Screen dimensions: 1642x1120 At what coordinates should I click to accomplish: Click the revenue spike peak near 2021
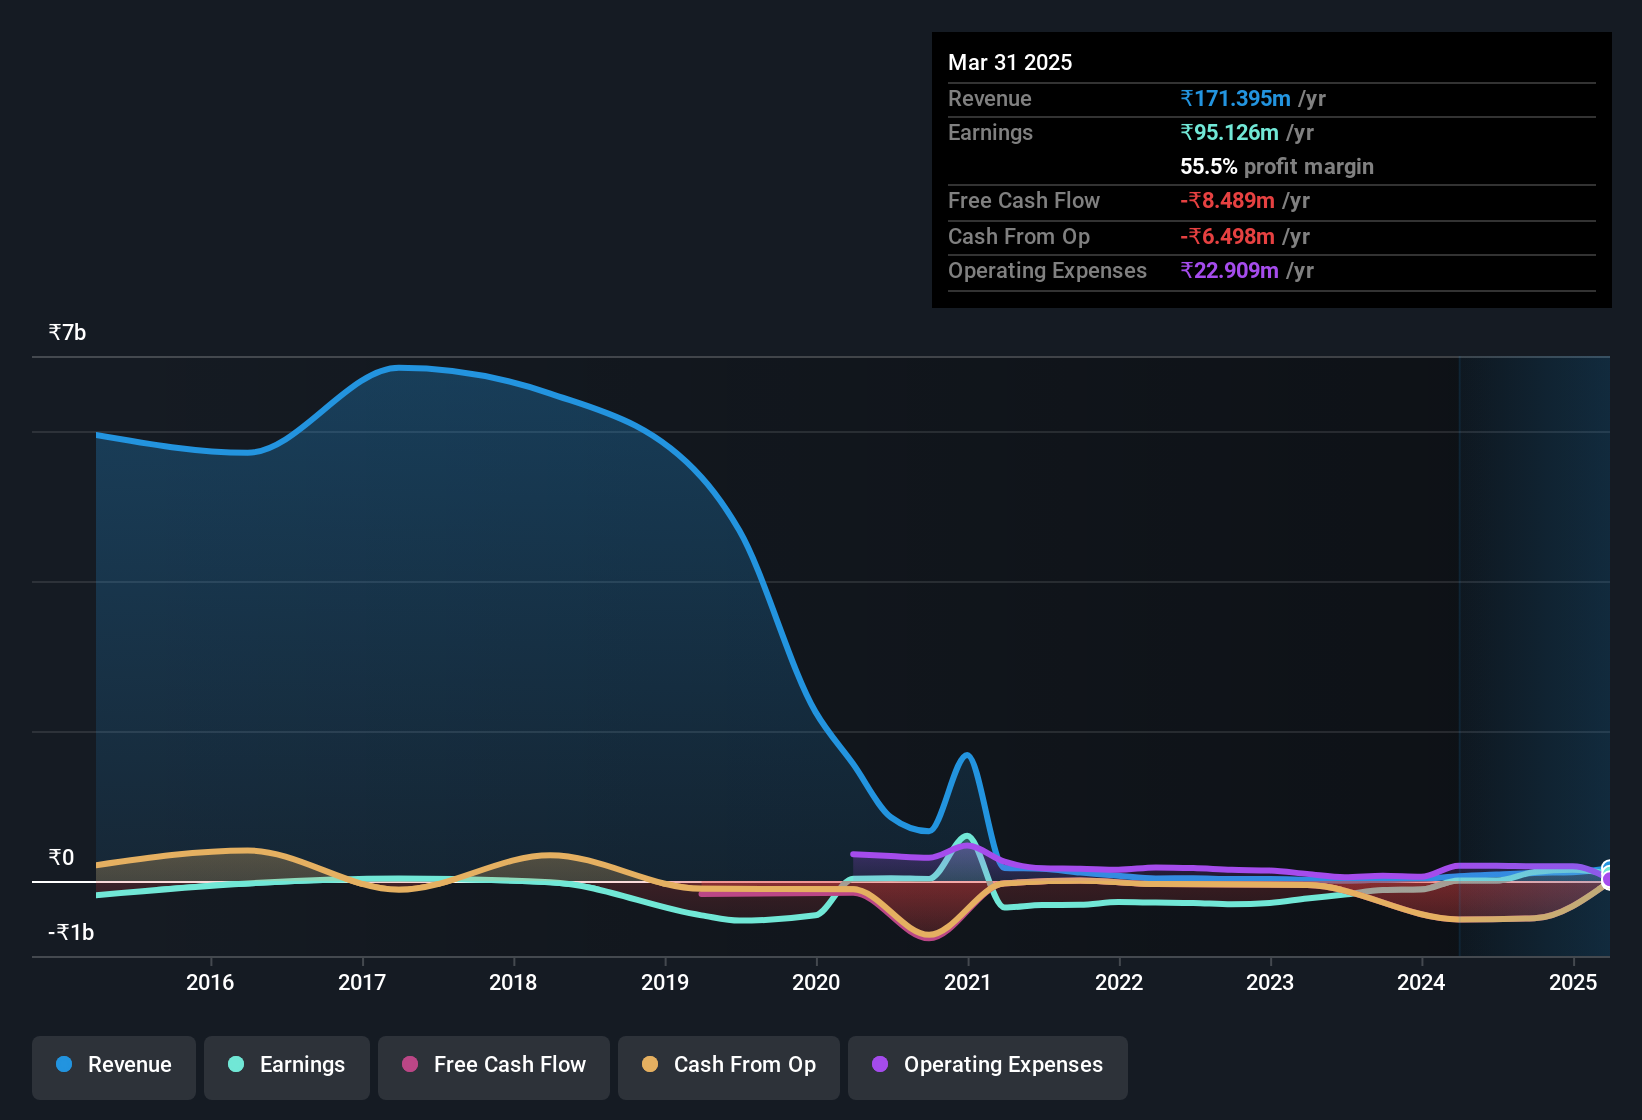pos(966,756)
